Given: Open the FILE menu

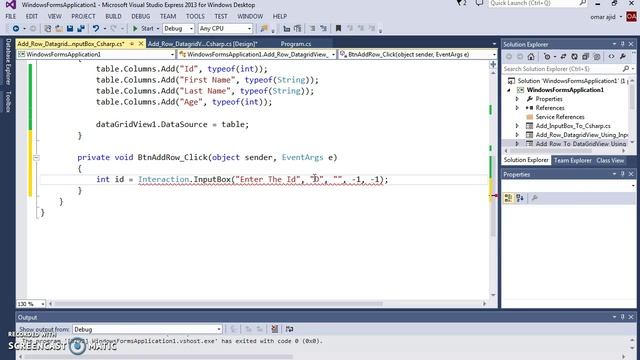Looking at the screenshot, I should click(11, 16).
